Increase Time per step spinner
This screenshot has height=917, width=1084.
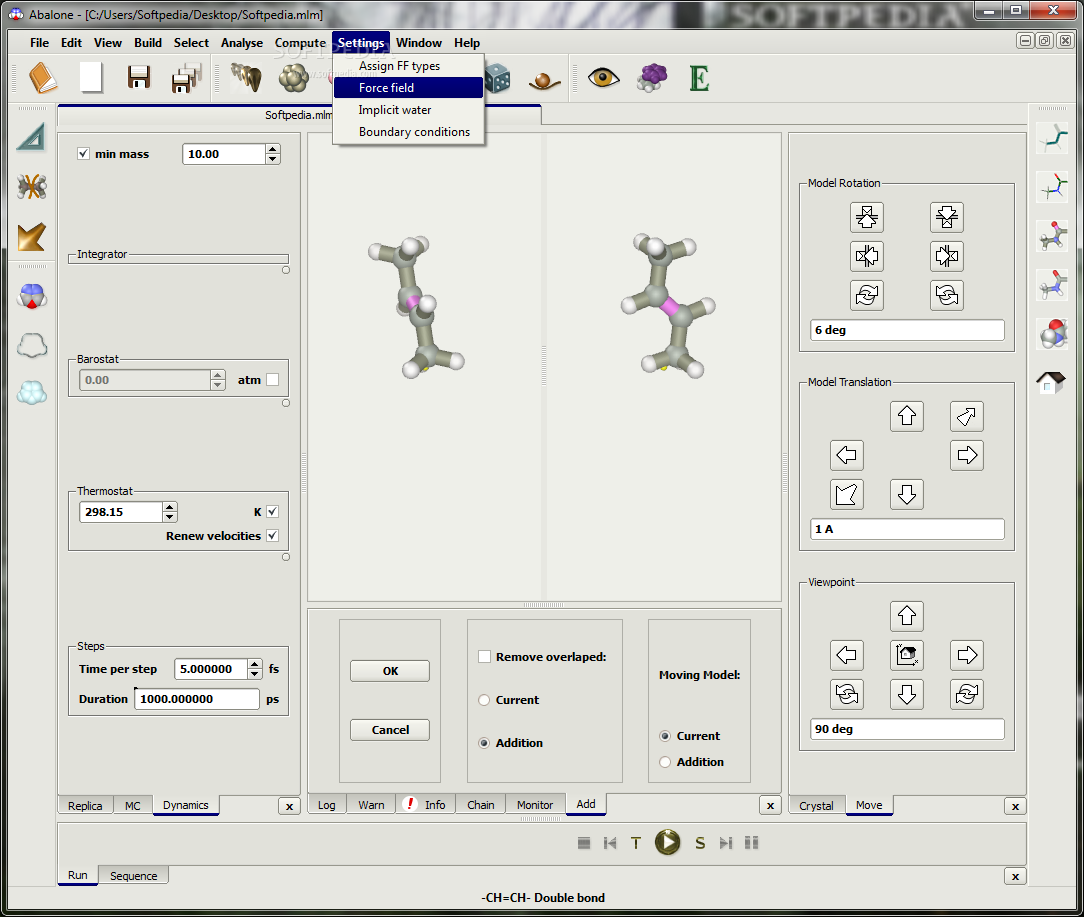click(255, 664)
